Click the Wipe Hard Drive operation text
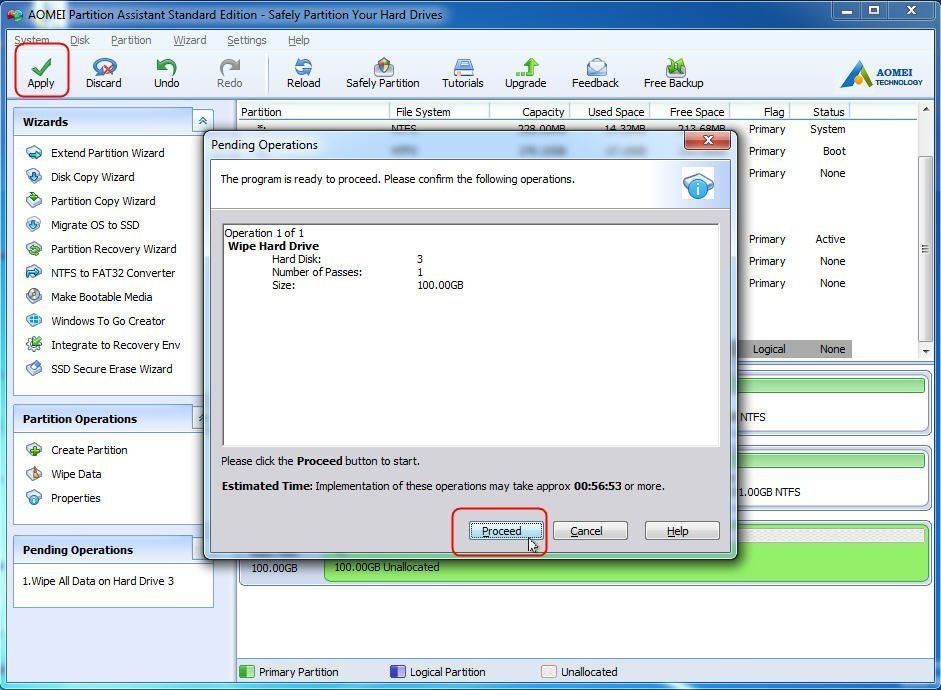 [273, 246]
